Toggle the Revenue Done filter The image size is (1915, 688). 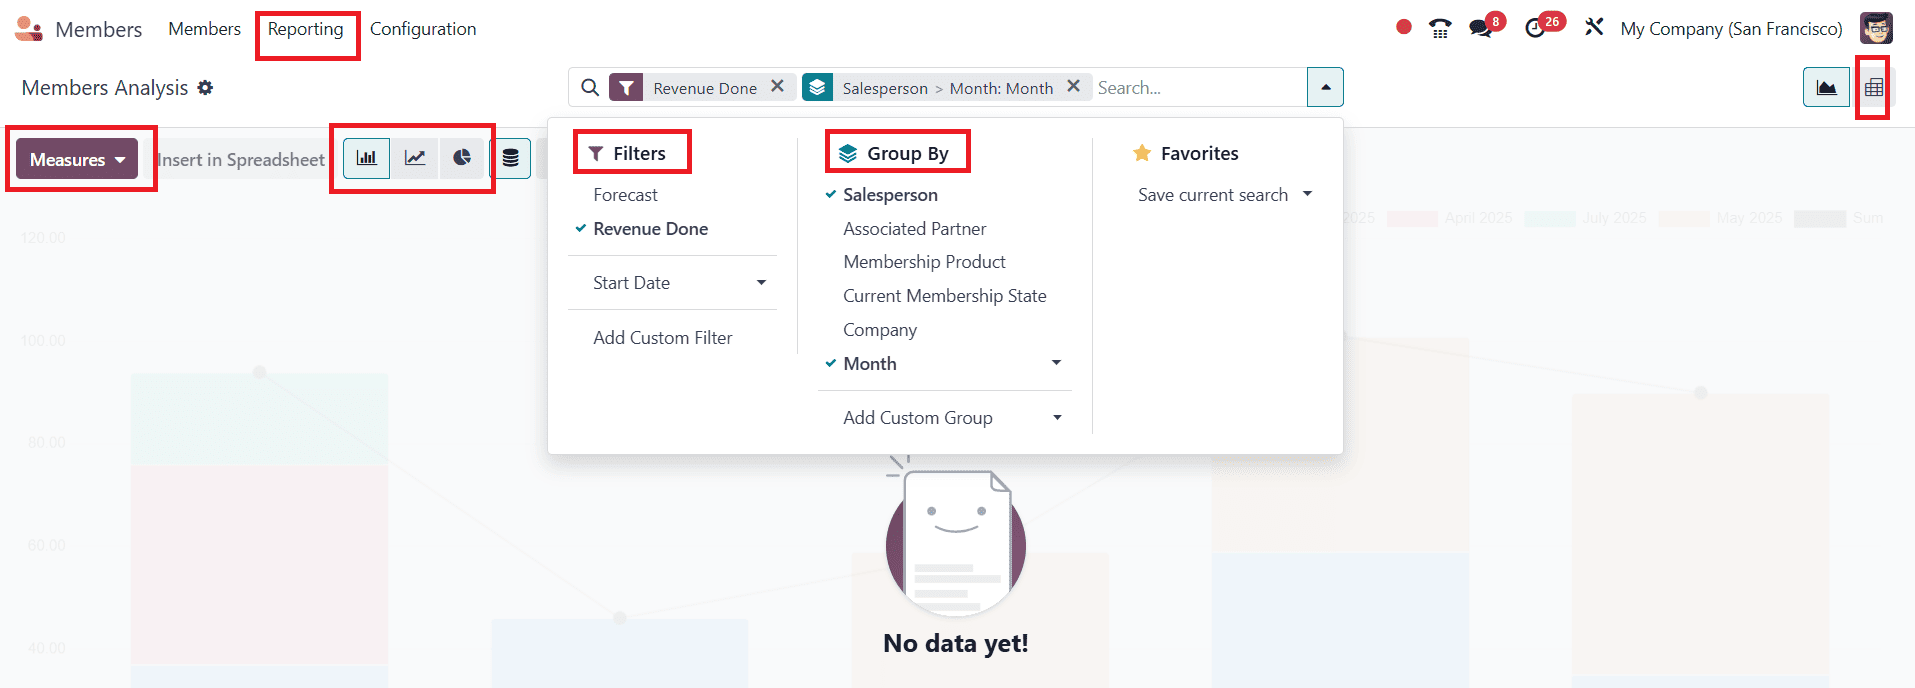(650, 229)
